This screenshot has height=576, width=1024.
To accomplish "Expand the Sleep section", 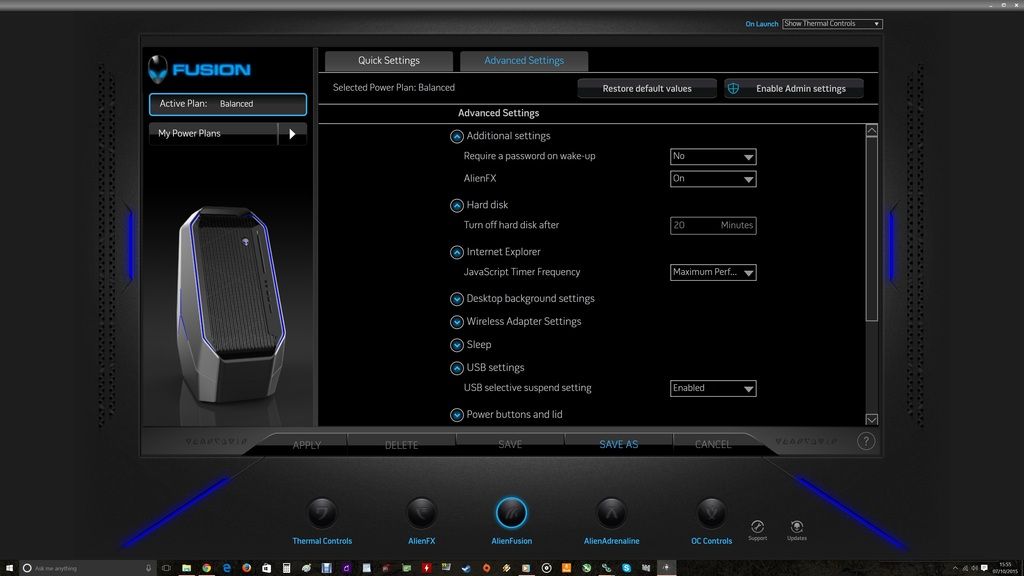I will pyautogui.click(x=456, y=345).
